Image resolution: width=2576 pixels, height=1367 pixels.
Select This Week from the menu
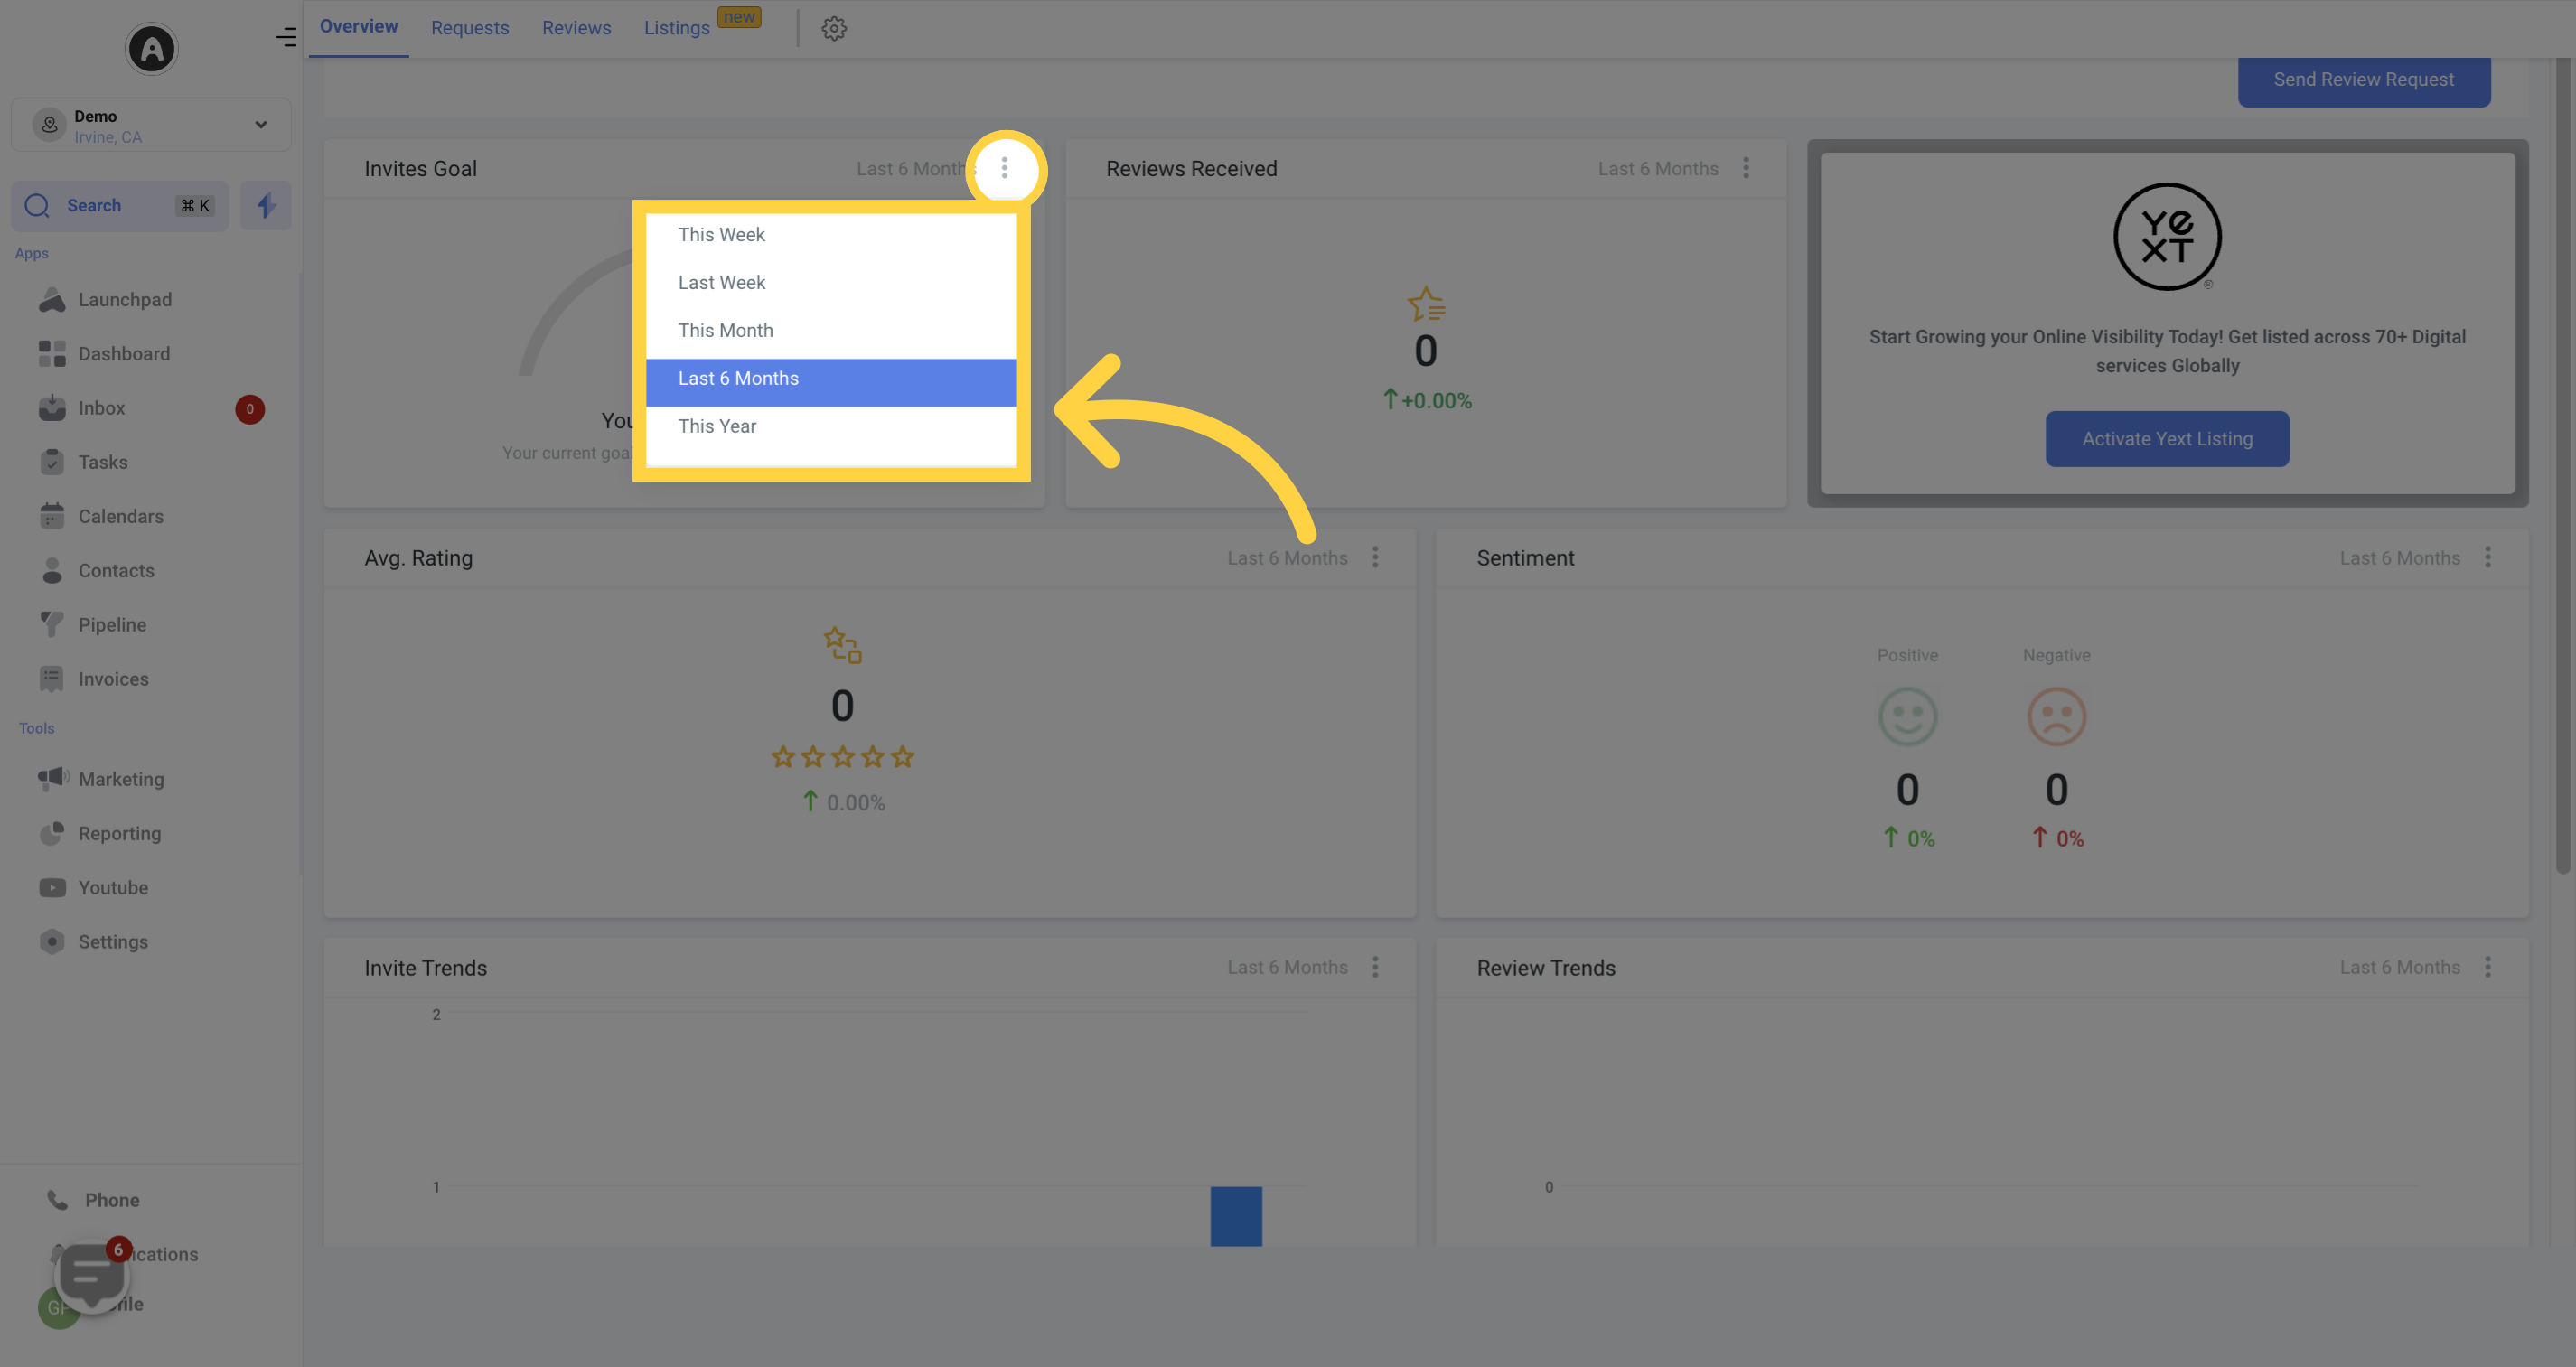[x=831, y=235]
